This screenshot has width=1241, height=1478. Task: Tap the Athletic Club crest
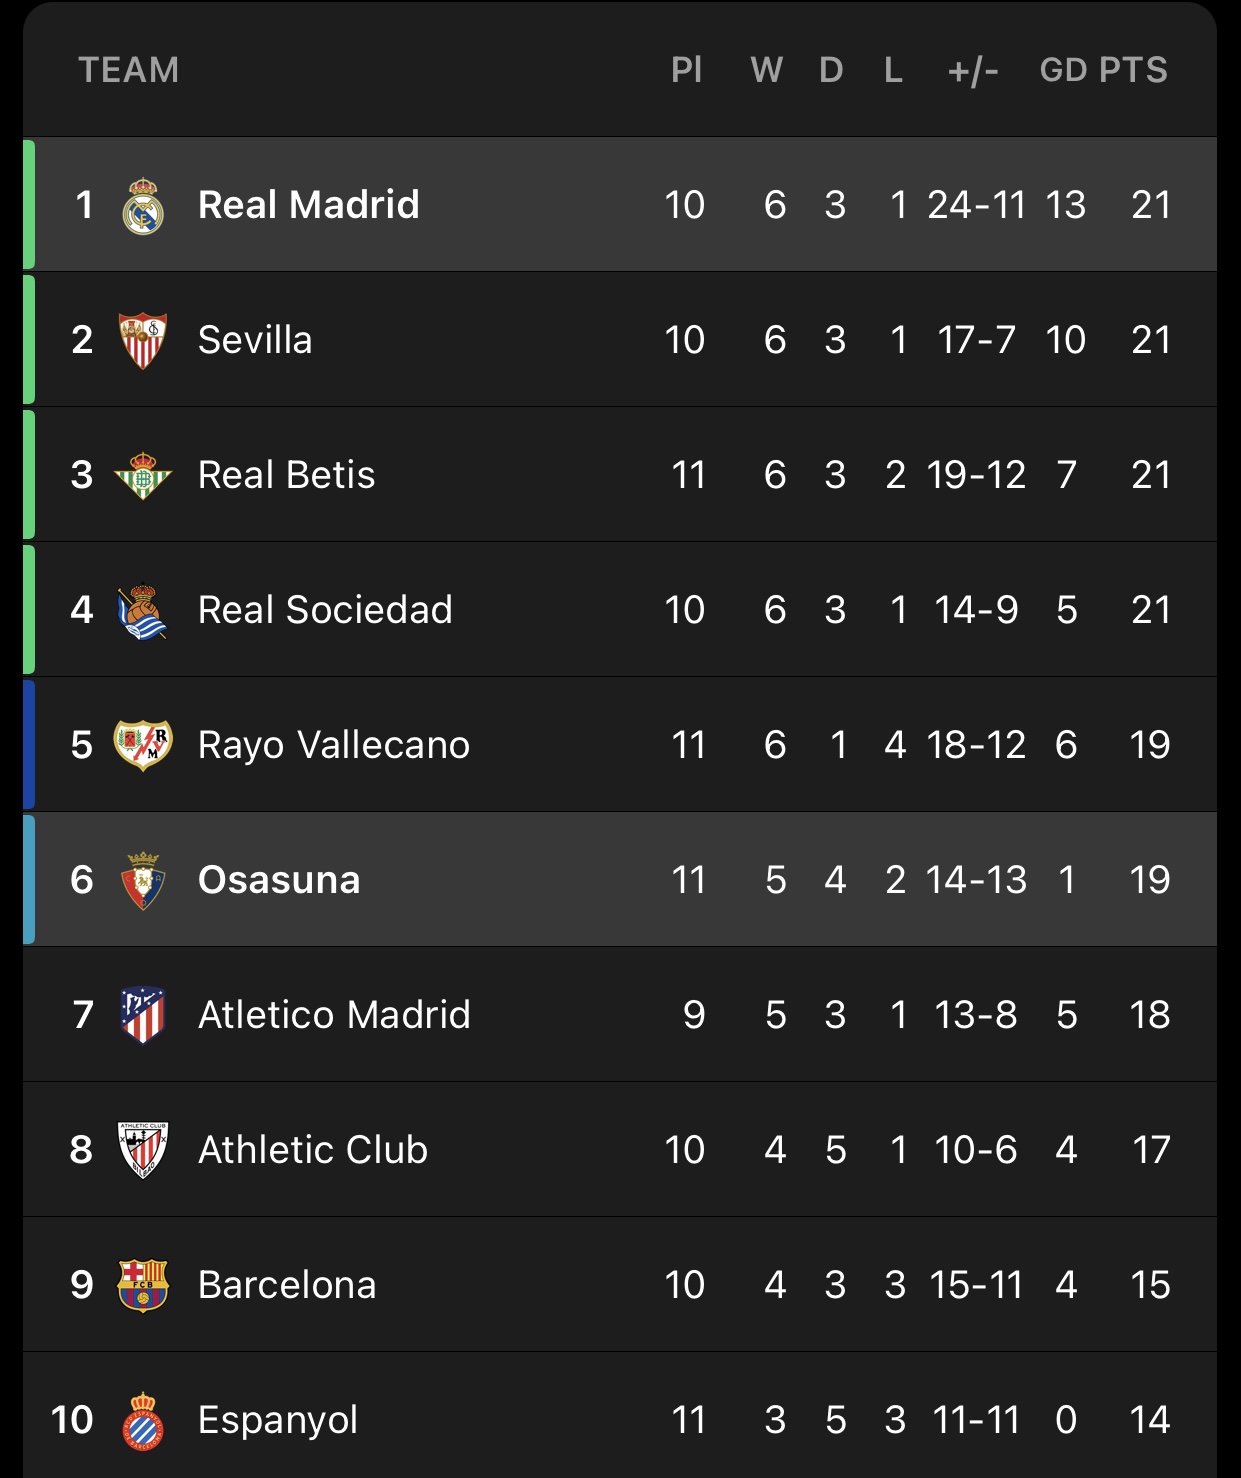(143, 1150)
